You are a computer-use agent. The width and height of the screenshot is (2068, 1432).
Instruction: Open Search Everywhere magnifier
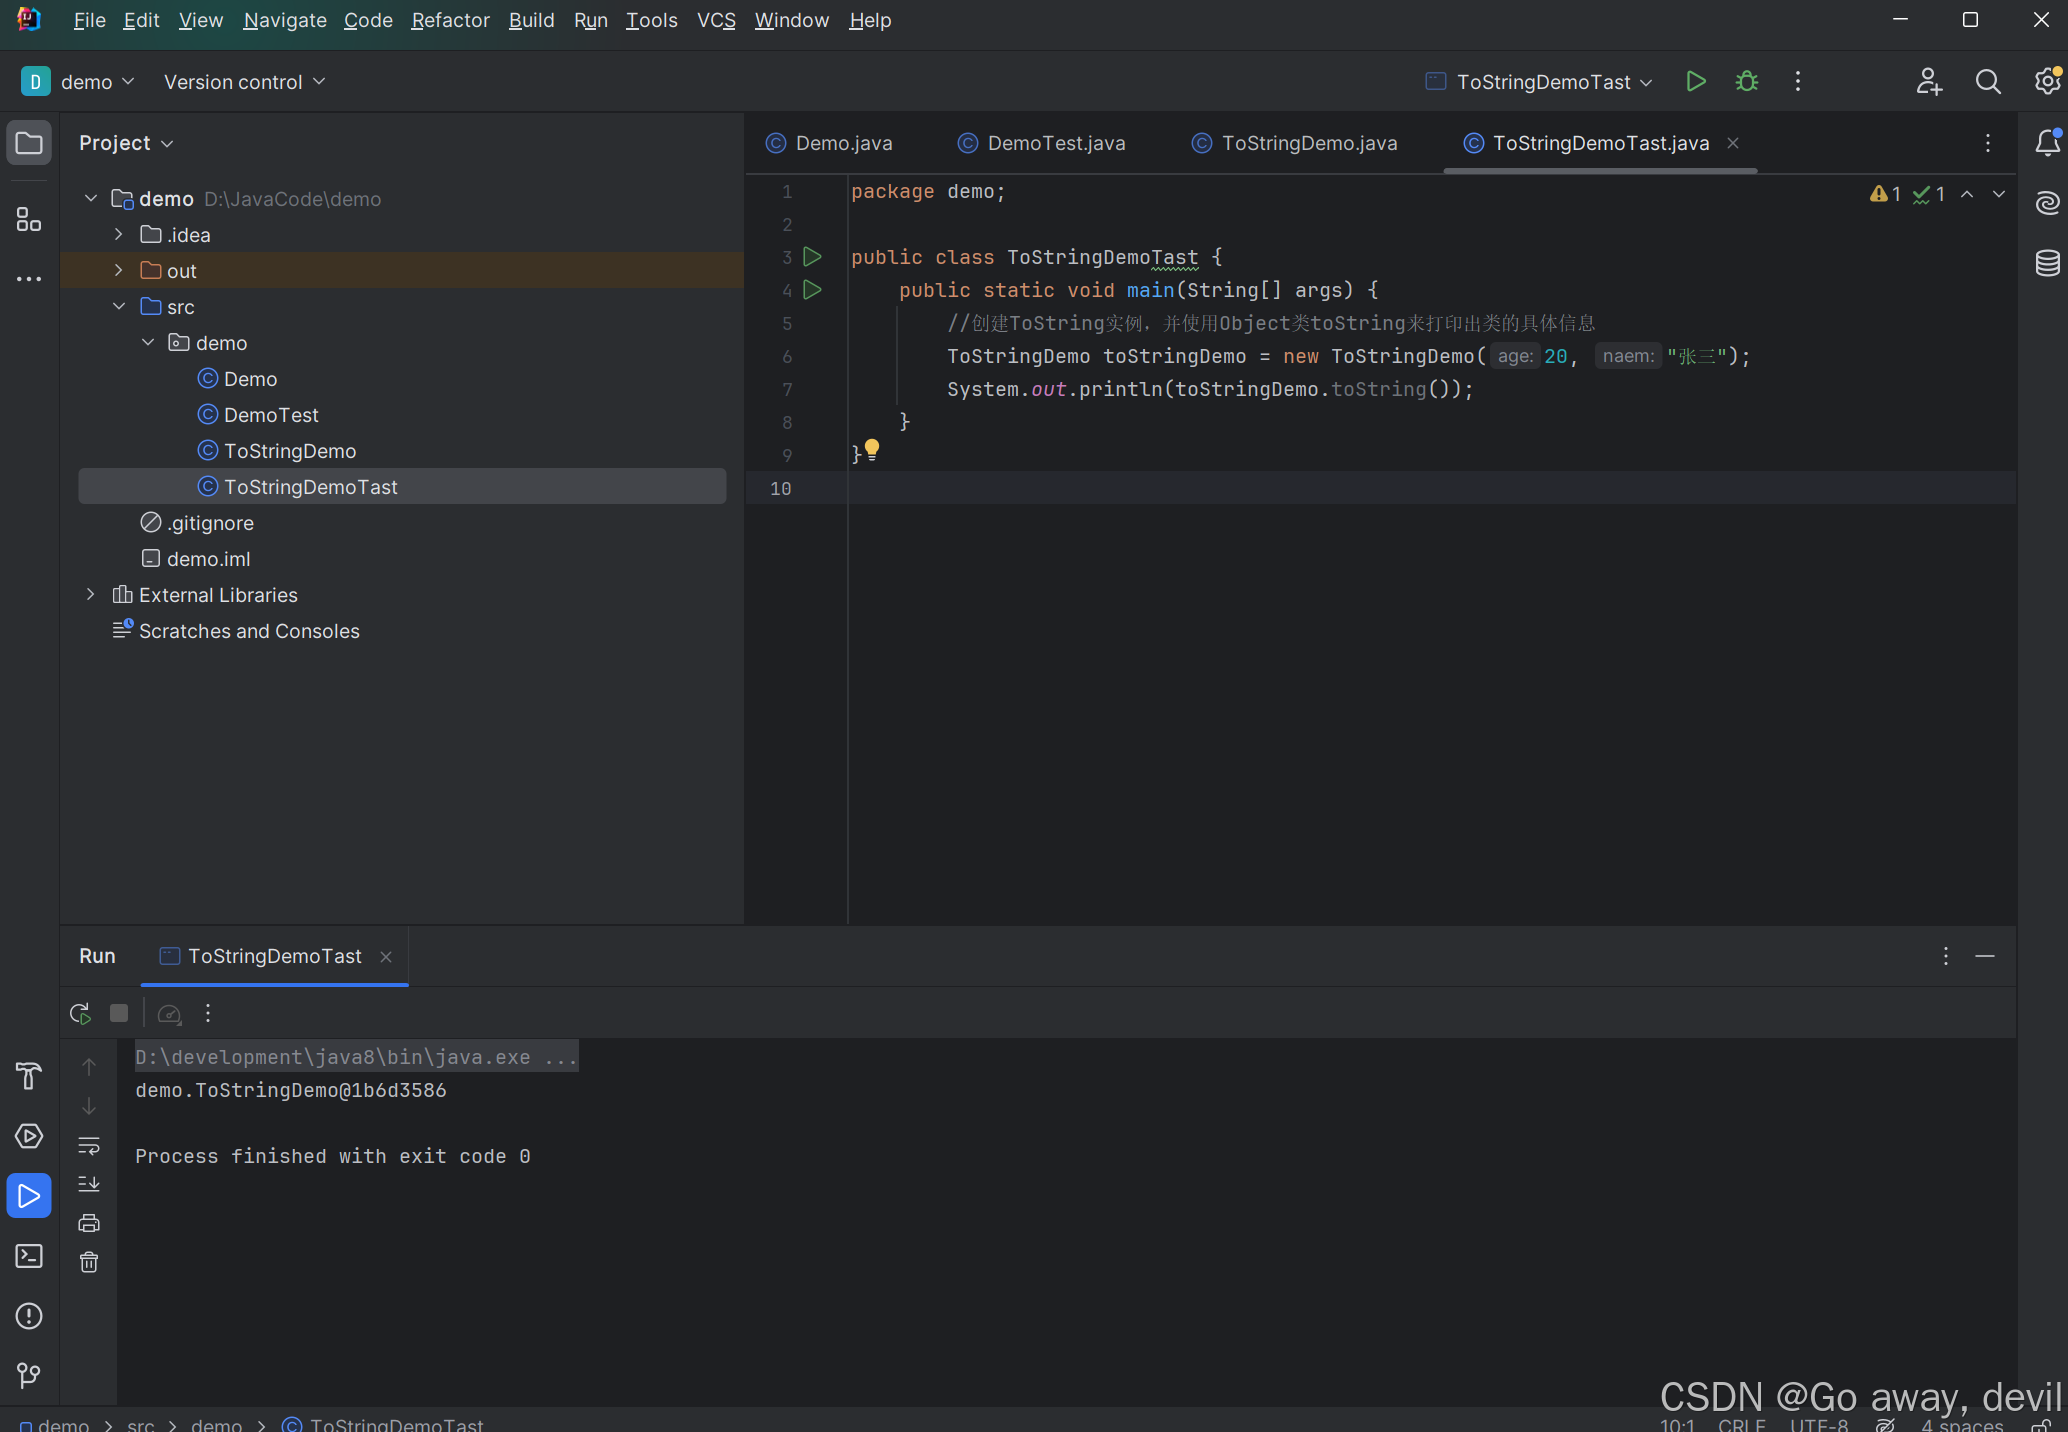tap(1988, 82)
